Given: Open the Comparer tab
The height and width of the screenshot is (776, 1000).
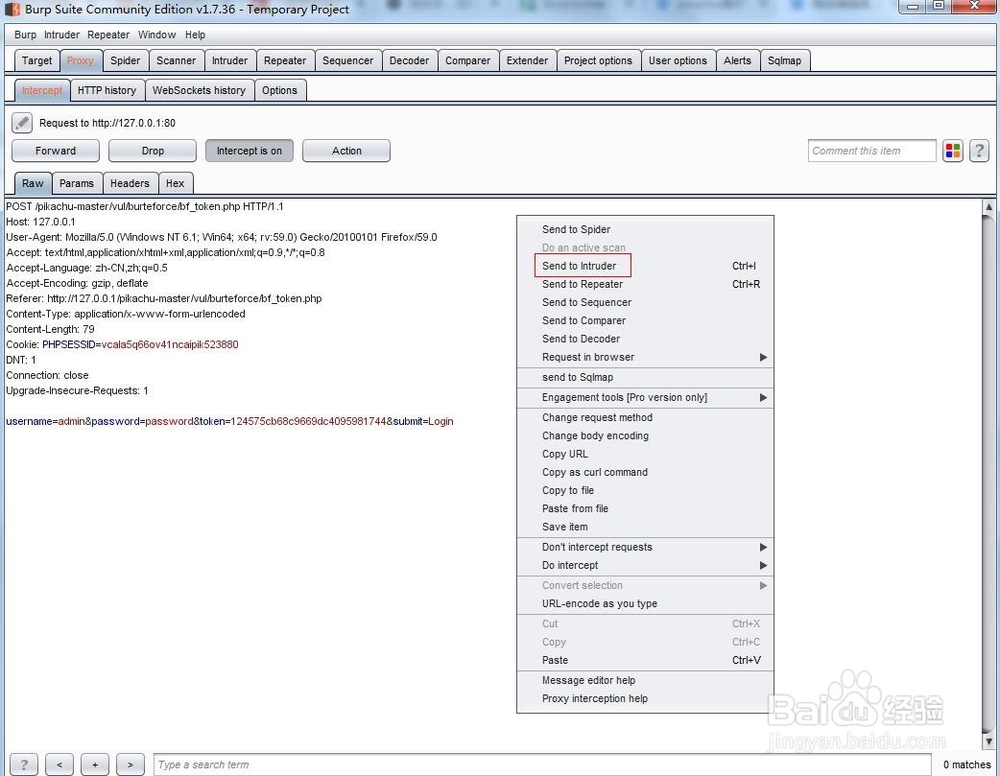Looking at the screenshot, I should (468, 61).
